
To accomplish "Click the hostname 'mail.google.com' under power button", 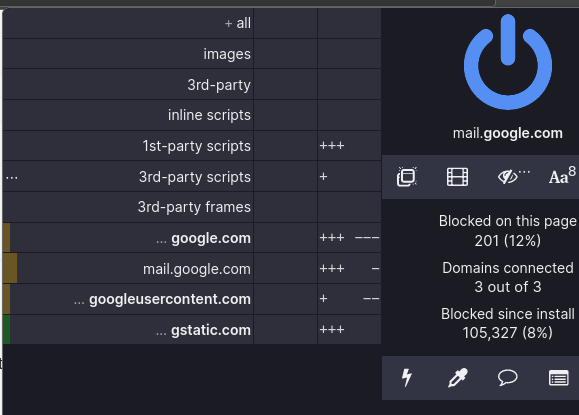I will point(508,133).
